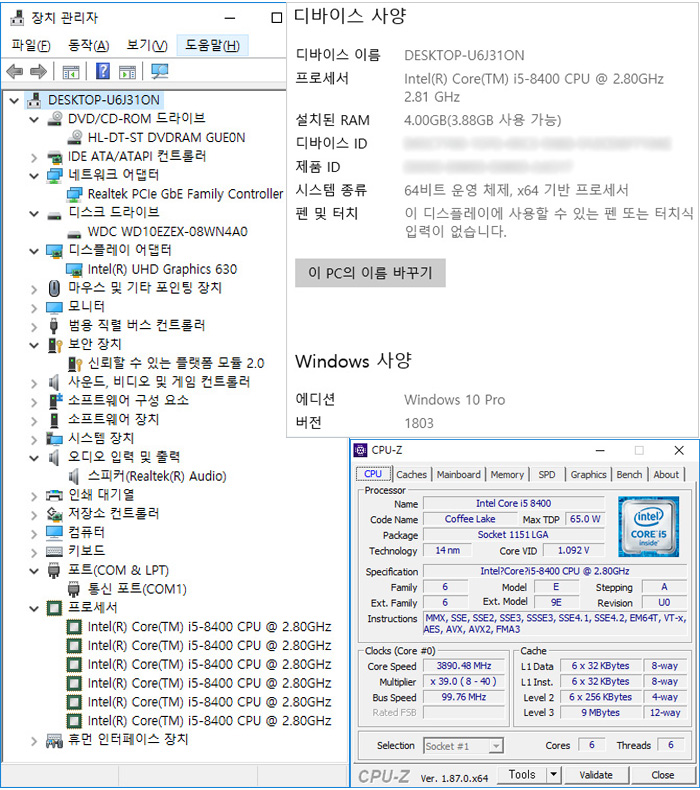Expand the sound, video and game controllers branch
This screenshot has height=790, width=700.
(34, 383)
